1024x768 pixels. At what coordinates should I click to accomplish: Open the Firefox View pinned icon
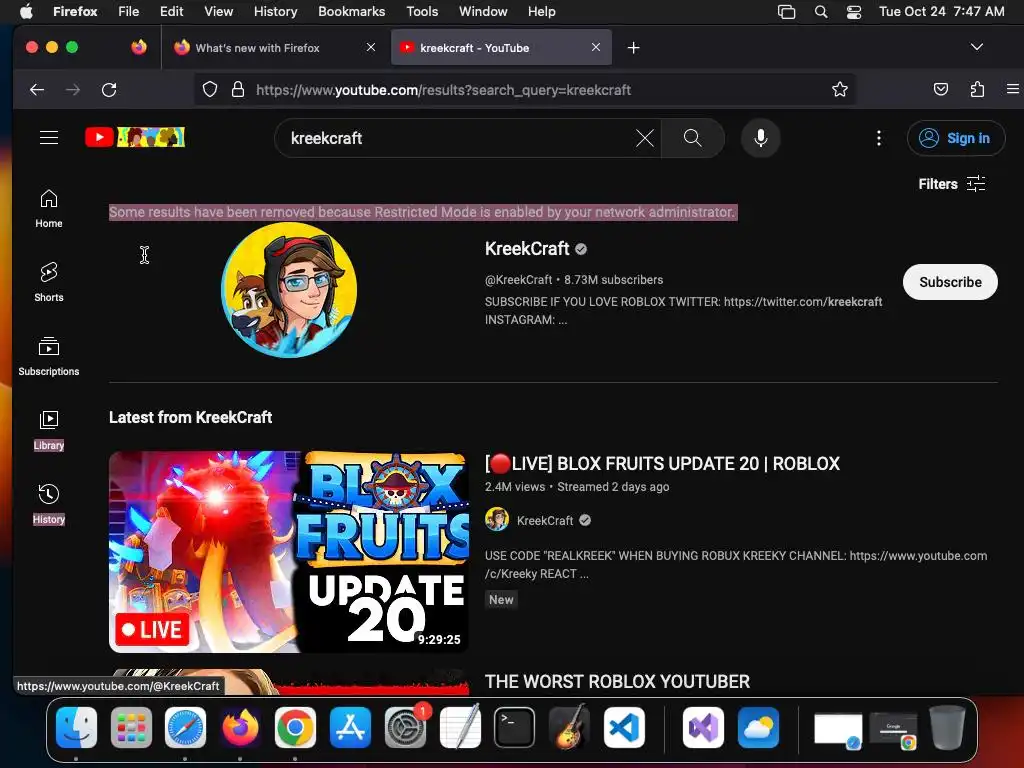click(x=138, y=47)
